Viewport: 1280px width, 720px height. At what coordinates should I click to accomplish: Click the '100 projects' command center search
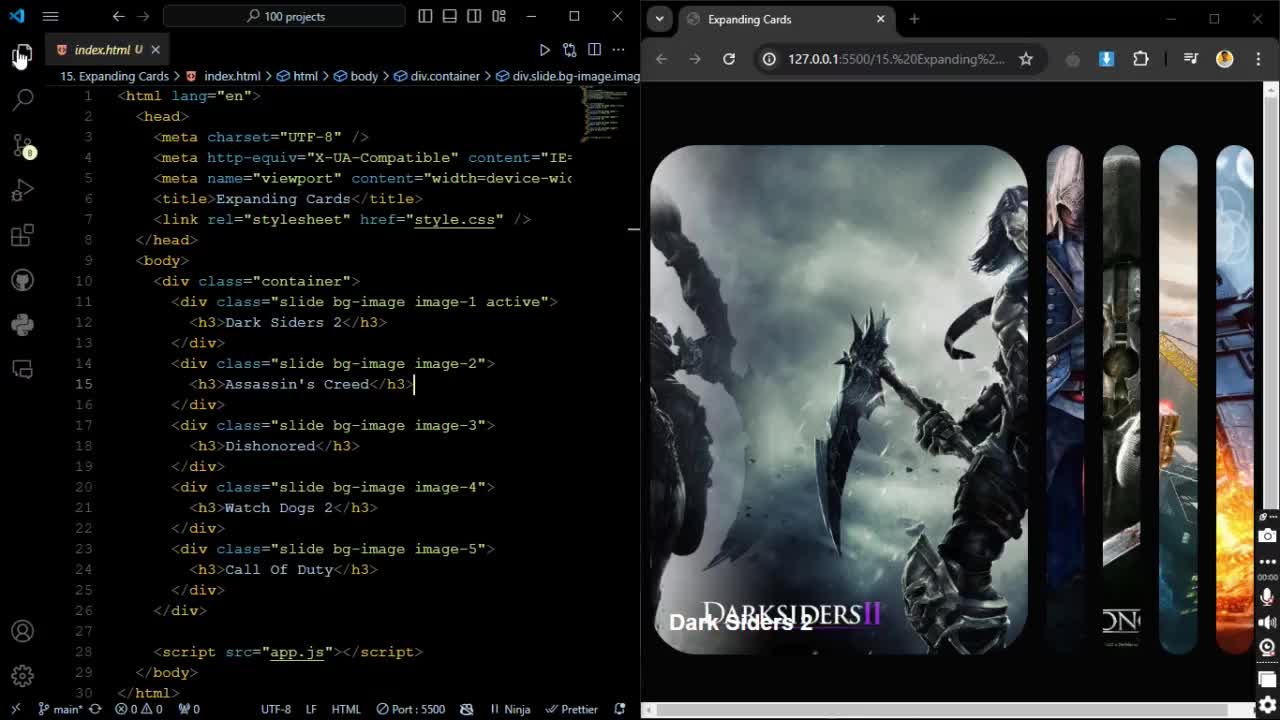point(284,16)
